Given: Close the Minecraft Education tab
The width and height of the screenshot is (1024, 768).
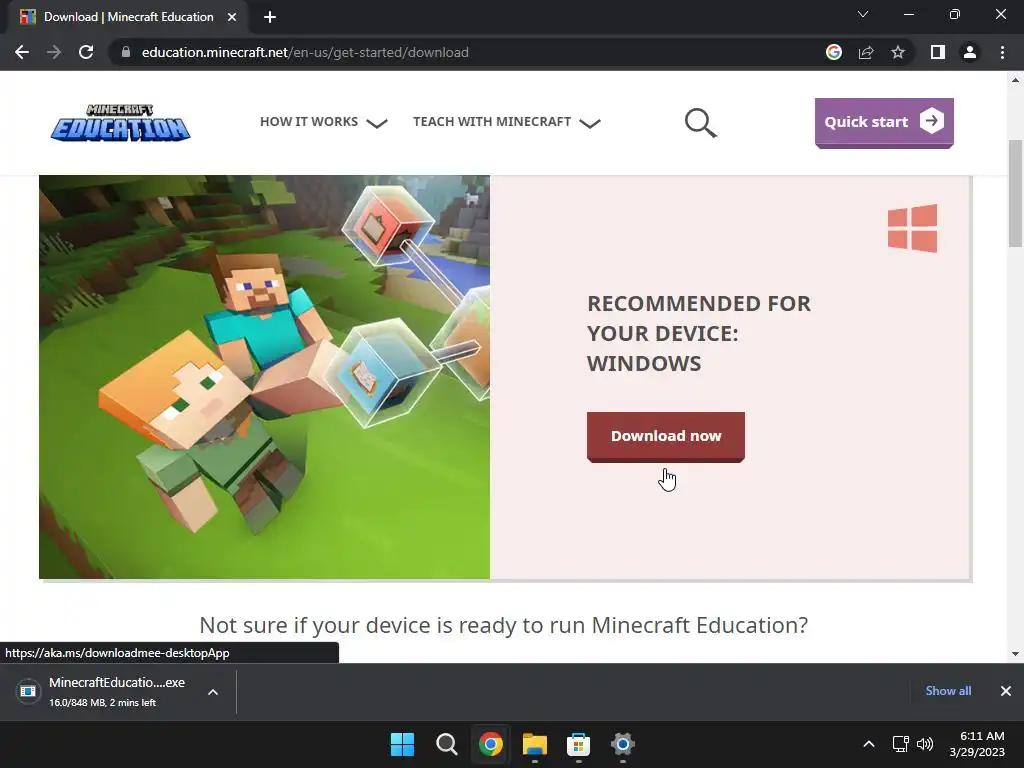Looking at the screenshot, I should point(232,17).
